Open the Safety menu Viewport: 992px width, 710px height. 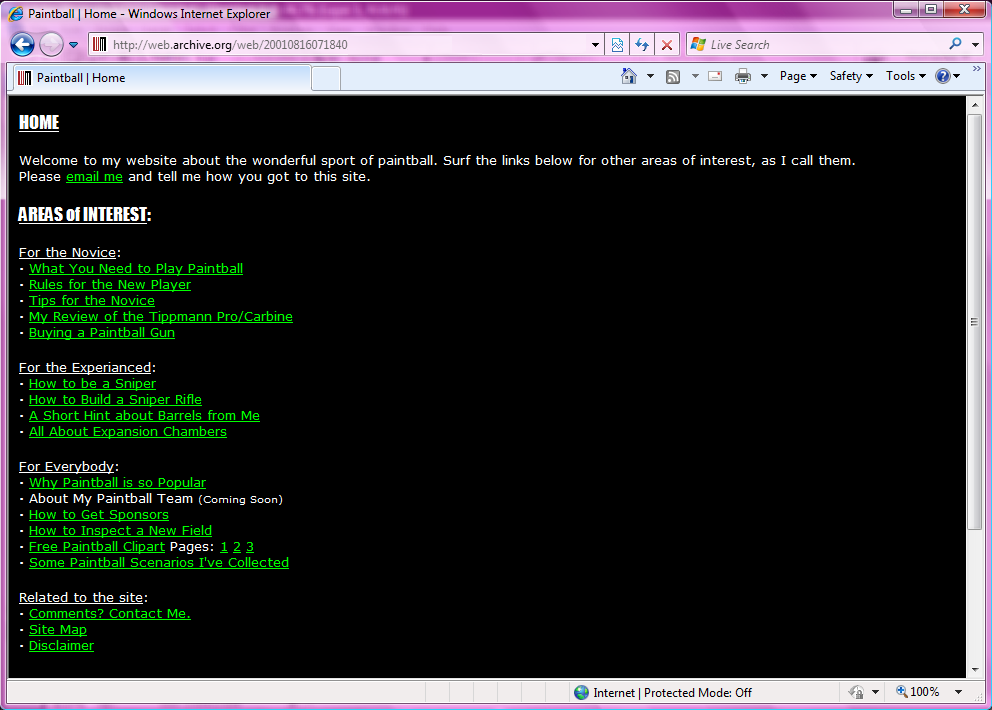[x=851, y=76]
